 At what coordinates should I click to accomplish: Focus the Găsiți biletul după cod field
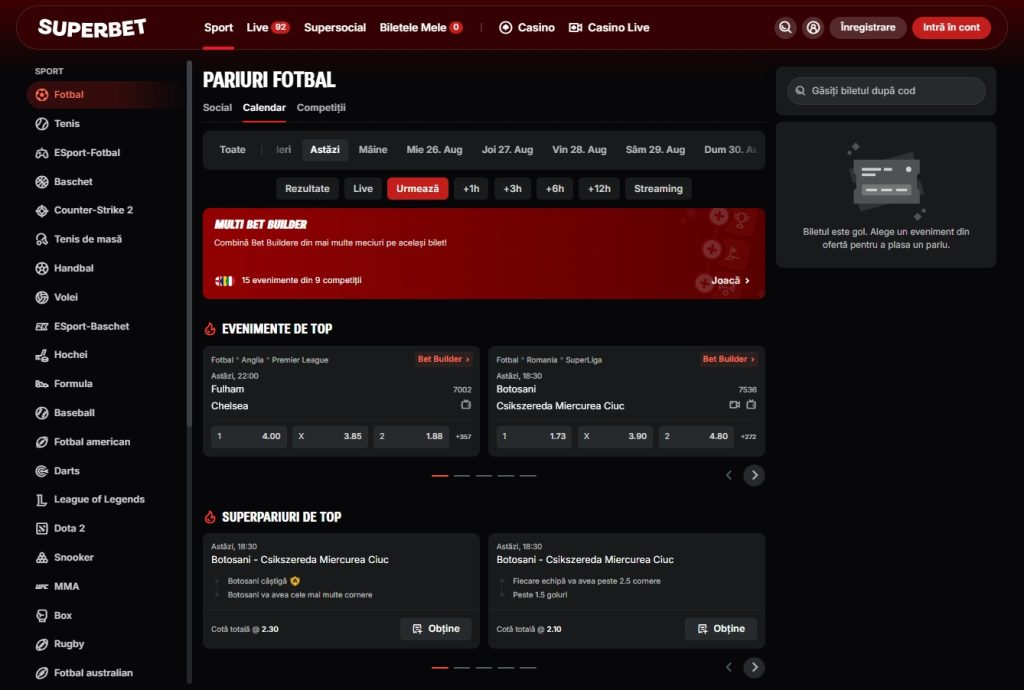click(886, 91)
